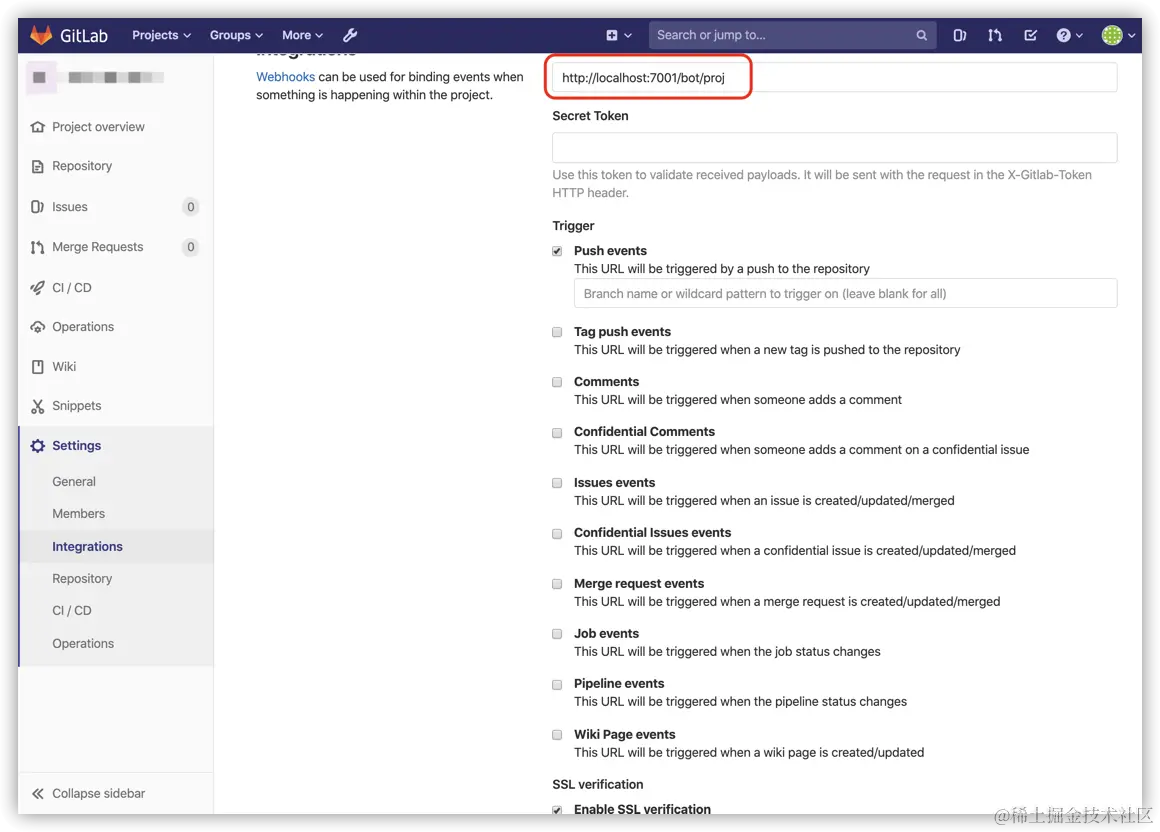Click the Secret Token input field
The image size is (1160, 832).
tap(834, 147)
